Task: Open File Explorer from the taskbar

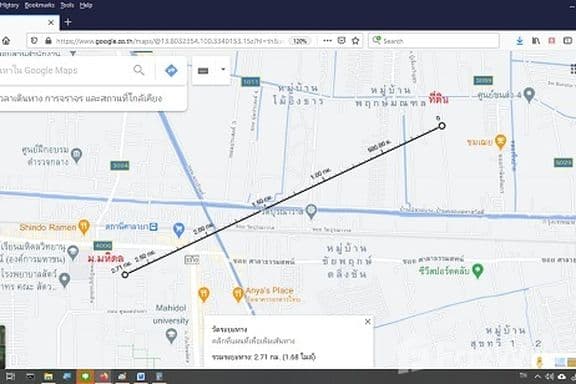Action: pos(48,377)
